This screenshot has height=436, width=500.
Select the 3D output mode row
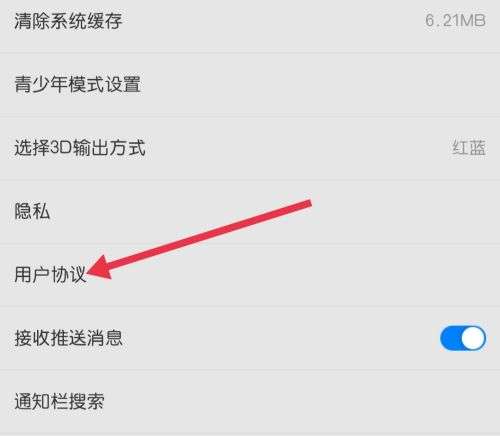tap(250, 148)
